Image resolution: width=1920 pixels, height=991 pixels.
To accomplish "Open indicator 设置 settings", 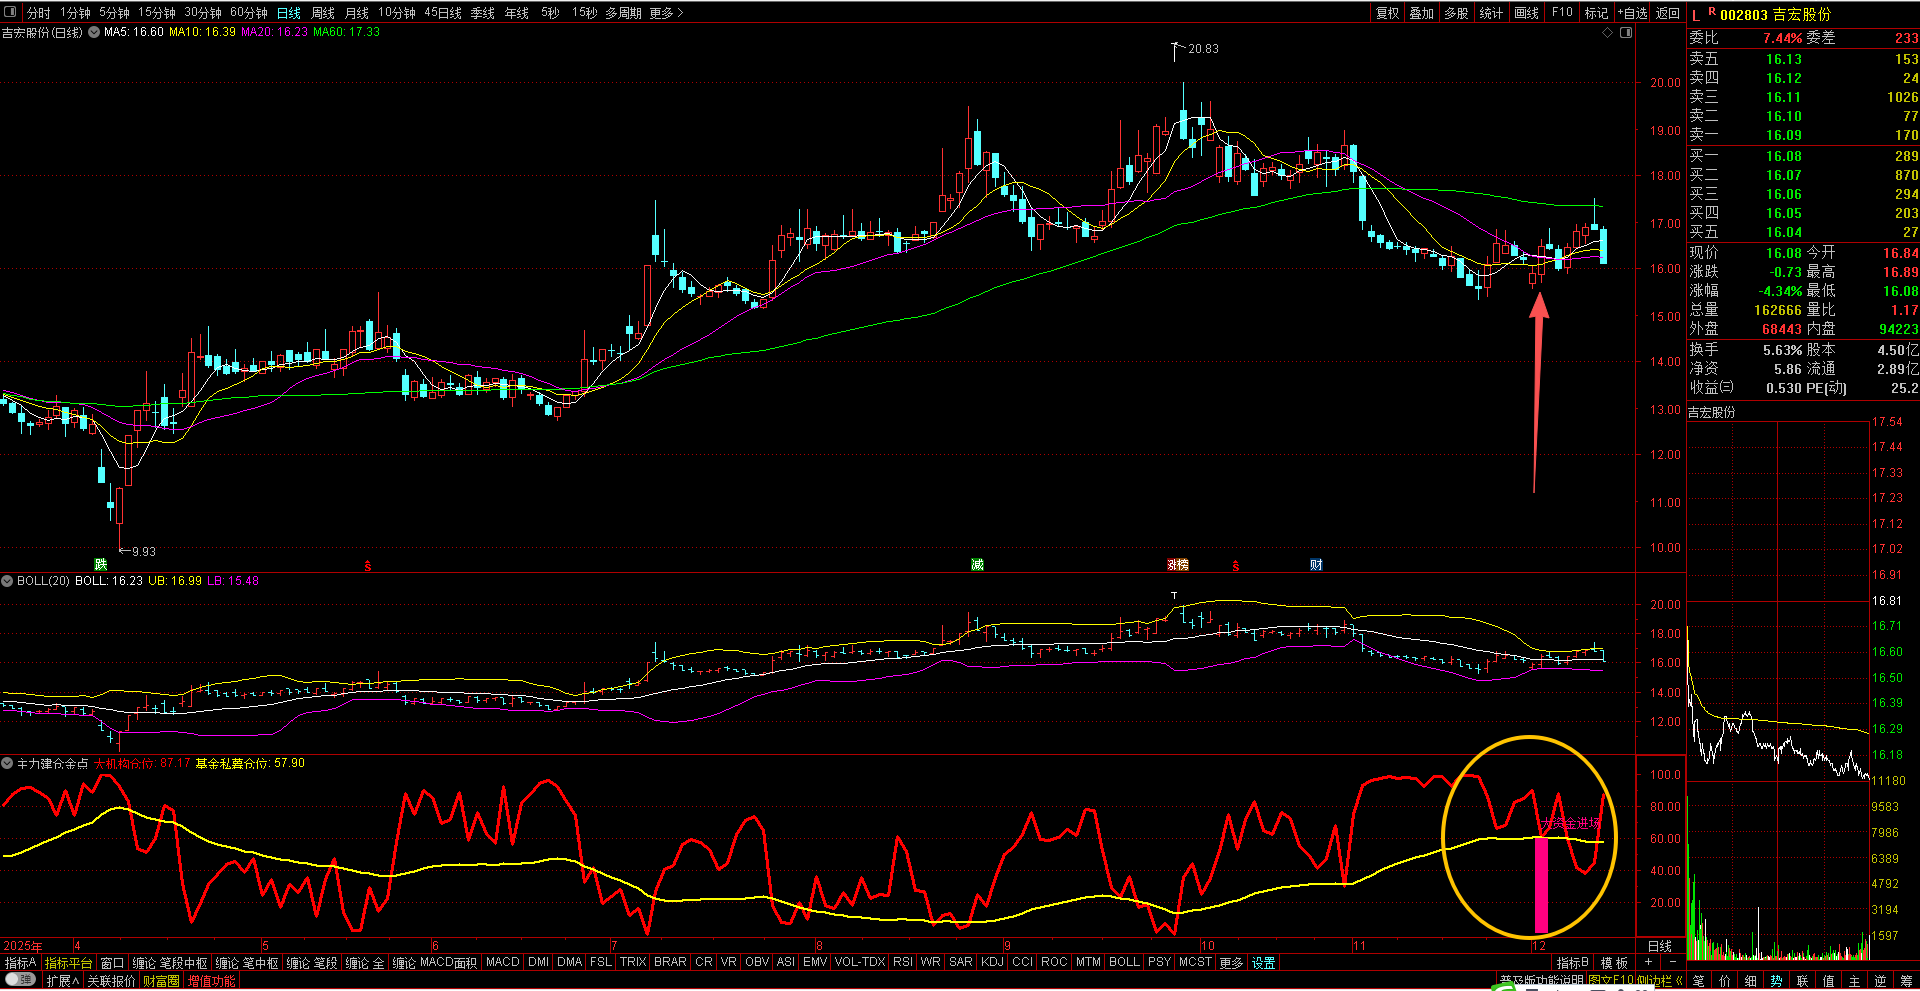I will click(x=1264, y=963).
